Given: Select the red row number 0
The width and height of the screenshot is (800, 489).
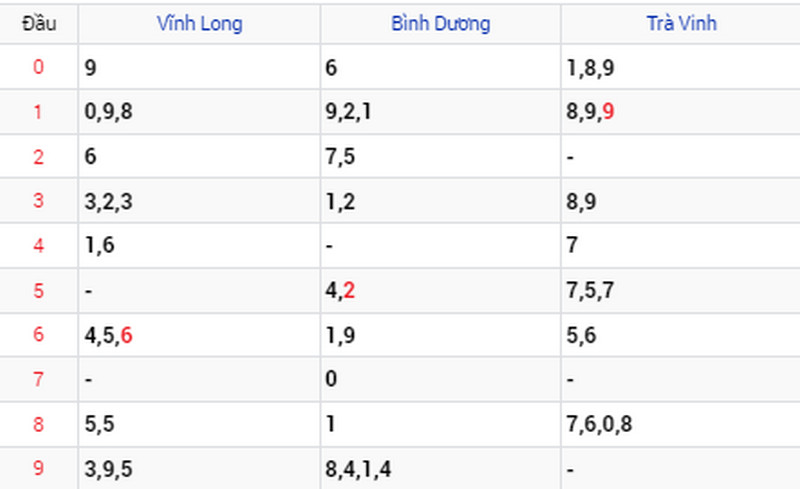Looking at the screenshot, I should click(38, 67).
